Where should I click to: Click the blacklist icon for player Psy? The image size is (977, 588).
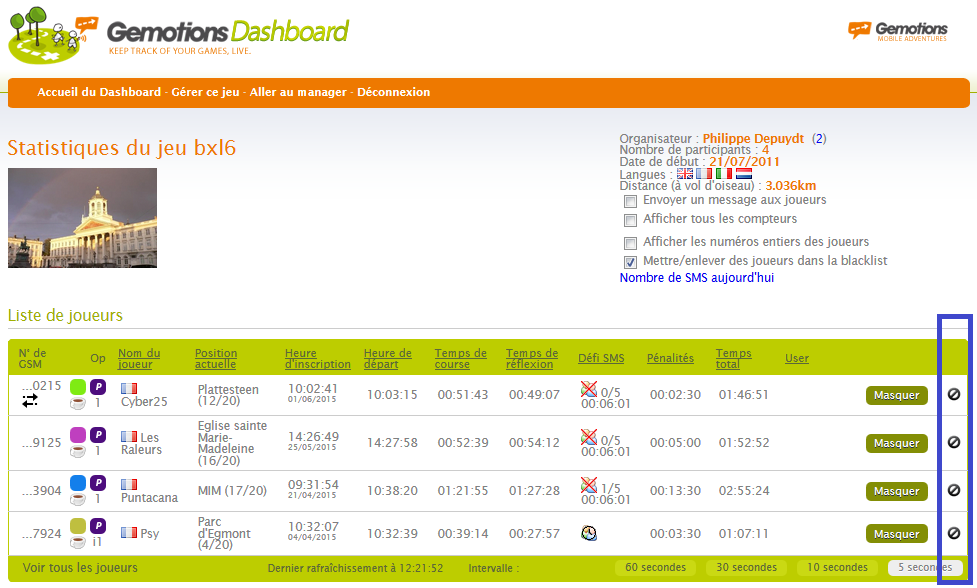953,534
